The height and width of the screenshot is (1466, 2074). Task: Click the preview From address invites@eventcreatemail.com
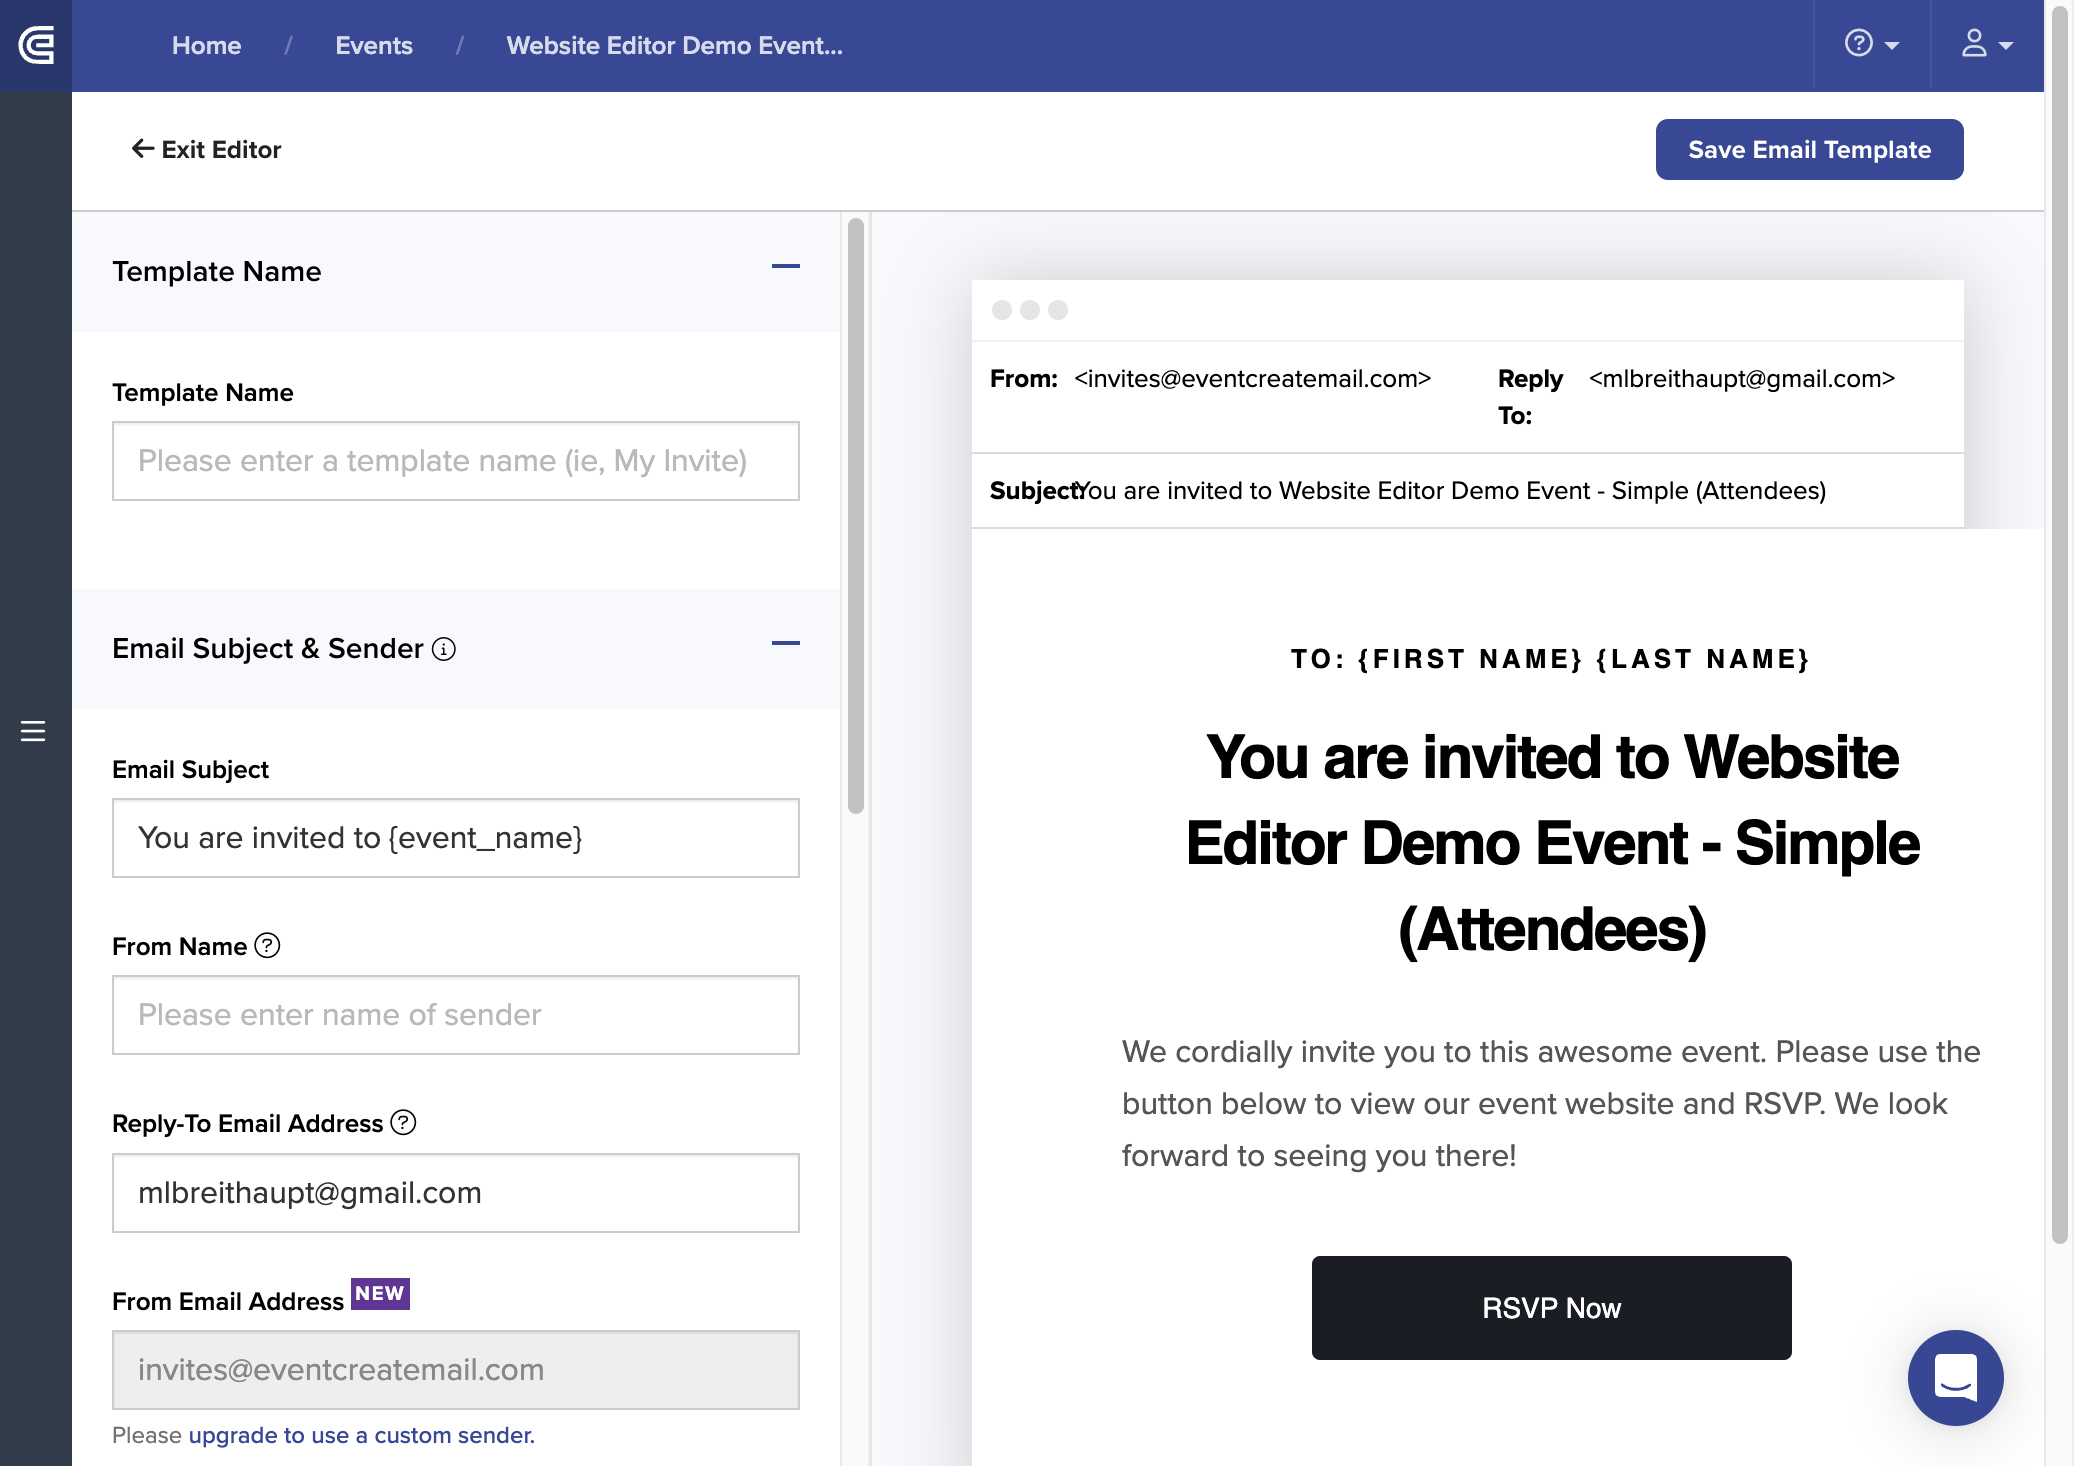pos(1252,379)
